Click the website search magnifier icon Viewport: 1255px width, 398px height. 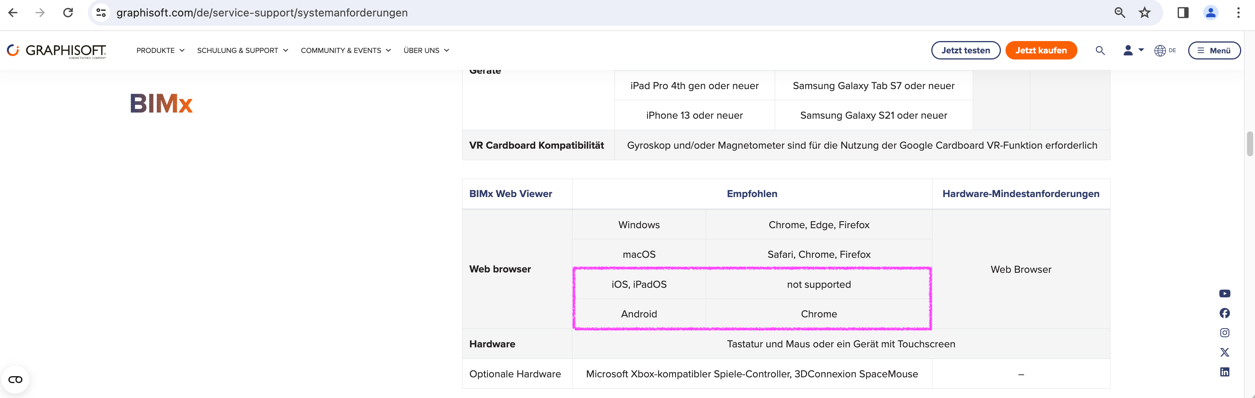tap(1100, 50)
